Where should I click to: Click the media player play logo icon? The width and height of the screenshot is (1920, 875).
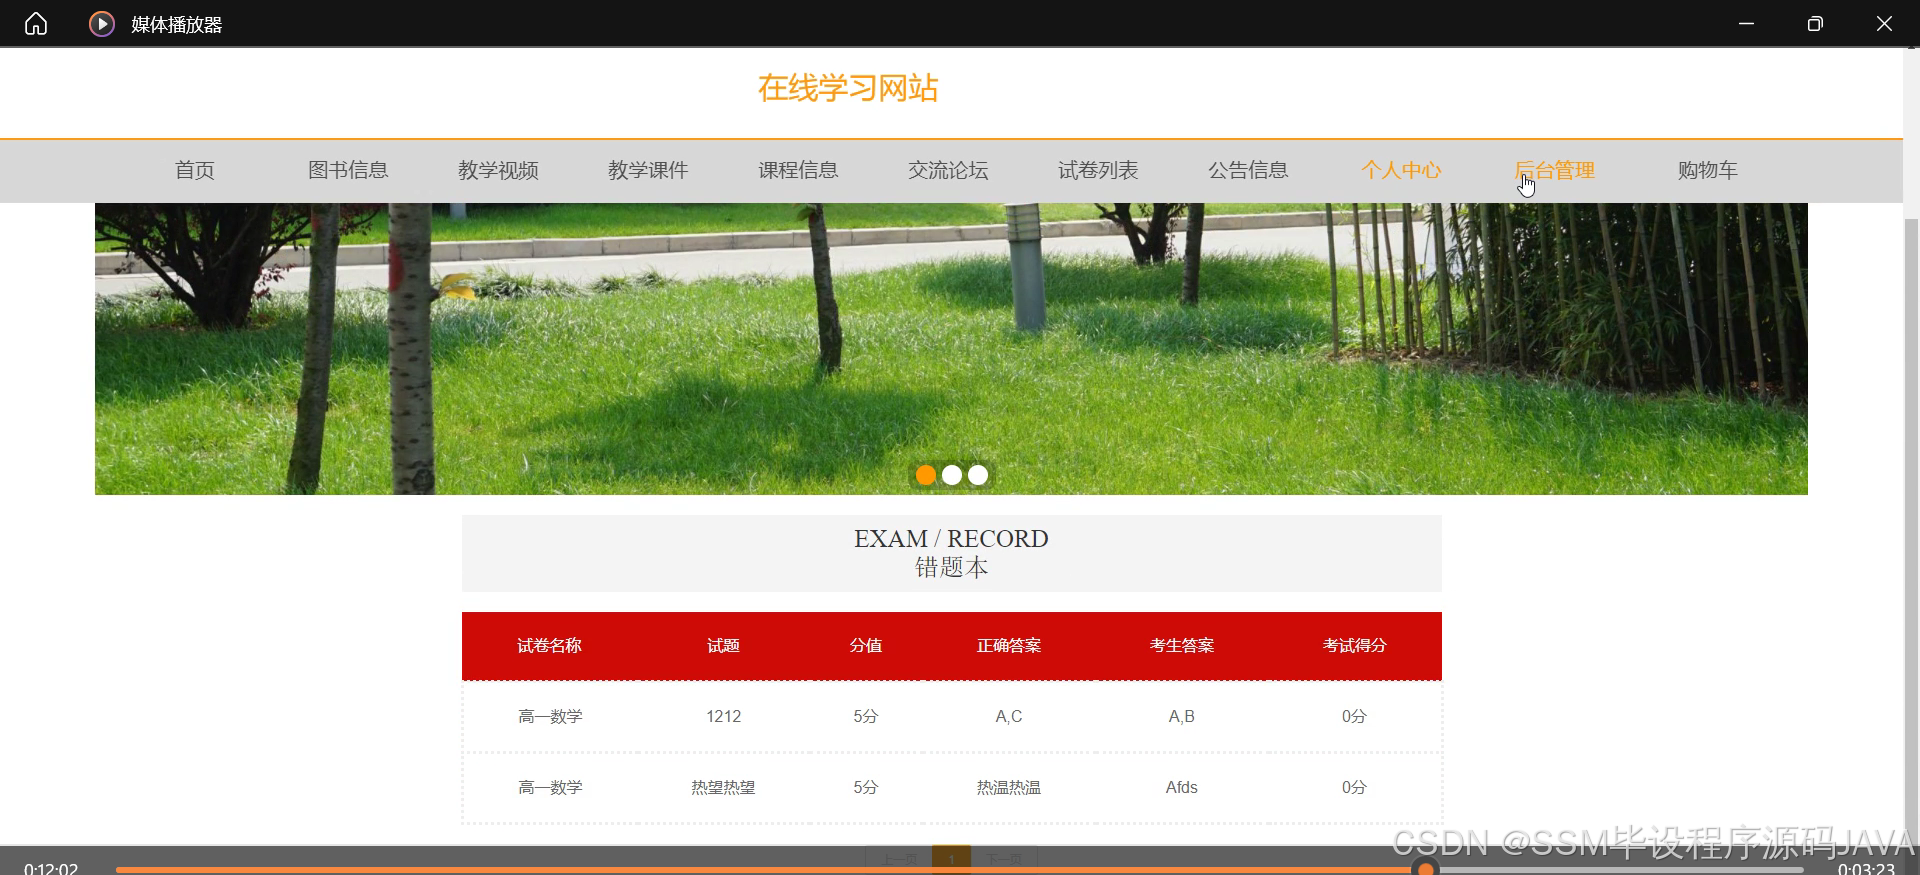coord(102,24)
